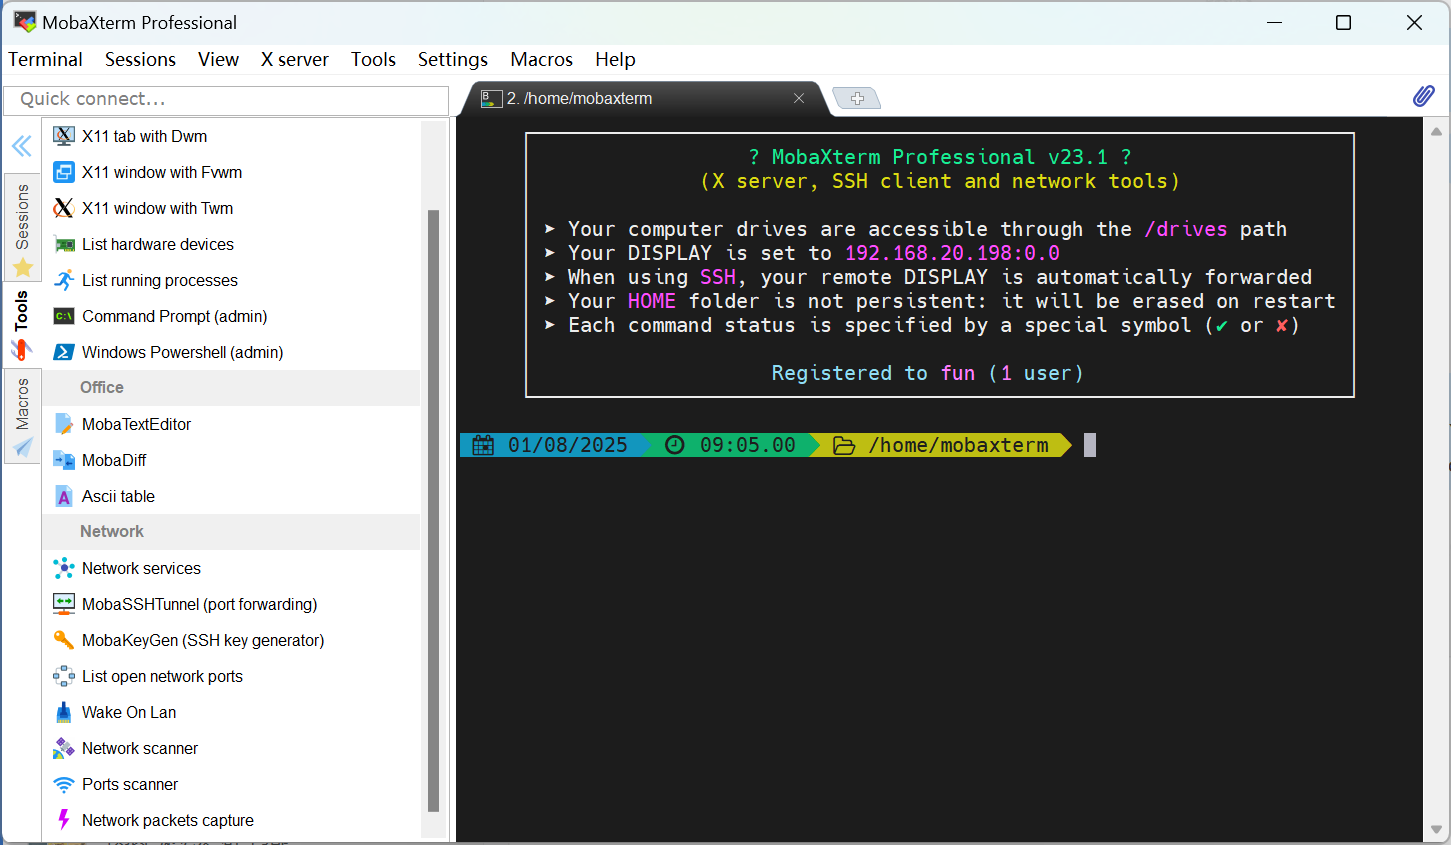1451x845 pixels.
Task: Click the Command Prompt (admin) icon
Action: (64, 316)
